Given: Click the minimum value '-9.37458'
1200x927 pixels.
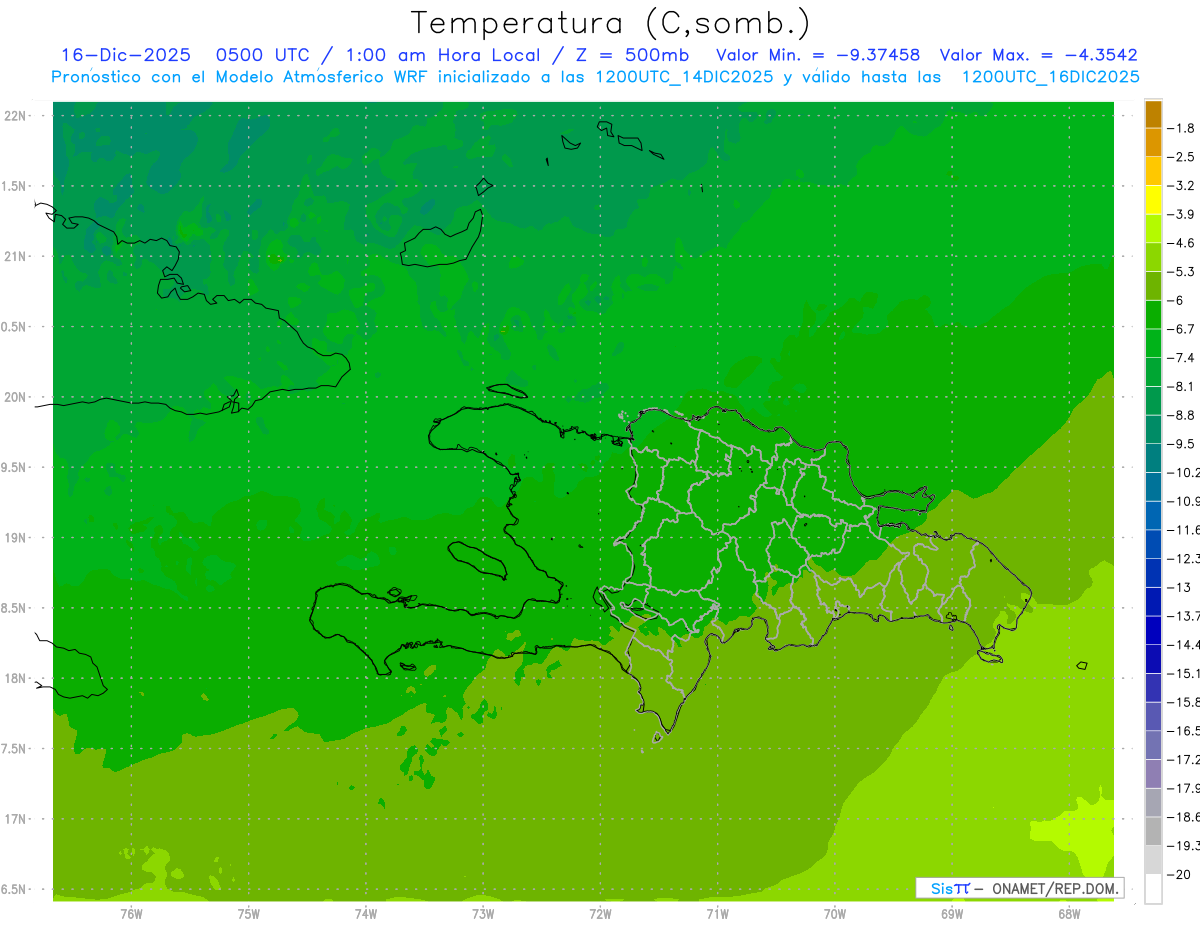Looking at the screenshot, I should 877,55.
